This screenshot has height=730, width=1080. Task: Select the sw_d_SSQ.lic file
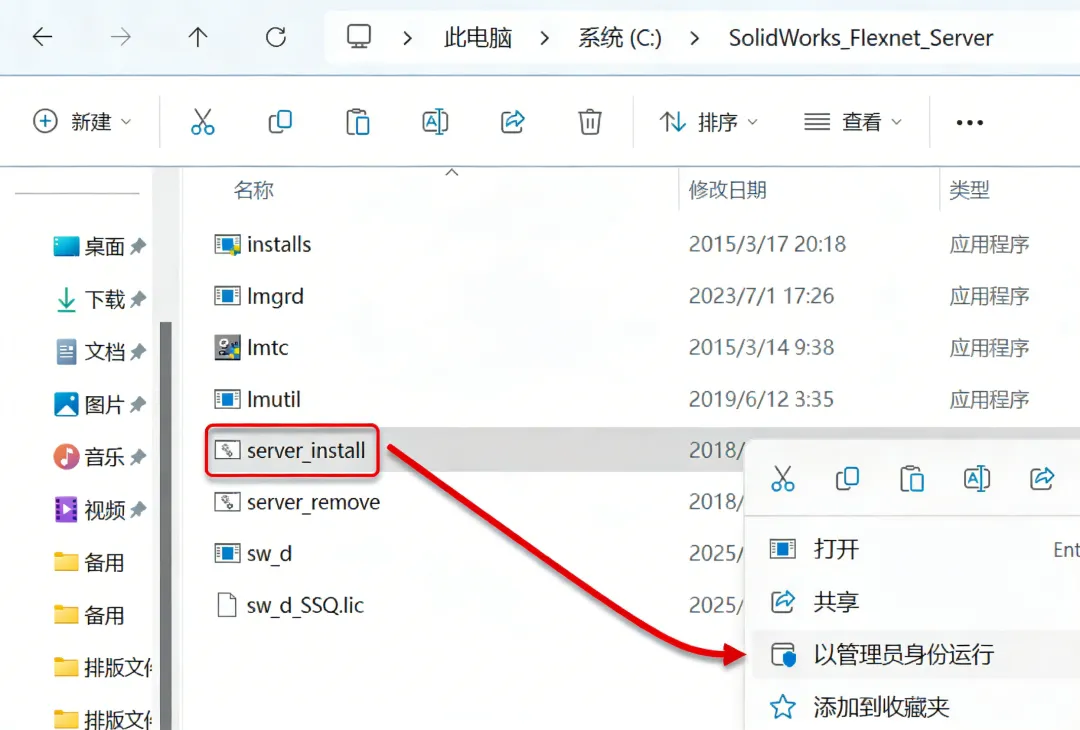pyautogui.click(x=305, y=605)
